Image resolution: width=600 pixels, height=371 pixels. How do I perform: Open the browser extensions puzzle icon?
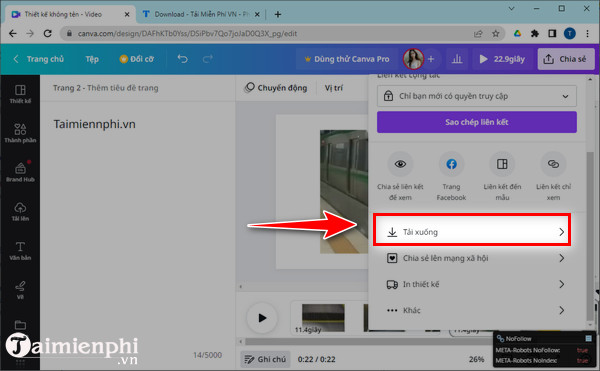[535, 34]
